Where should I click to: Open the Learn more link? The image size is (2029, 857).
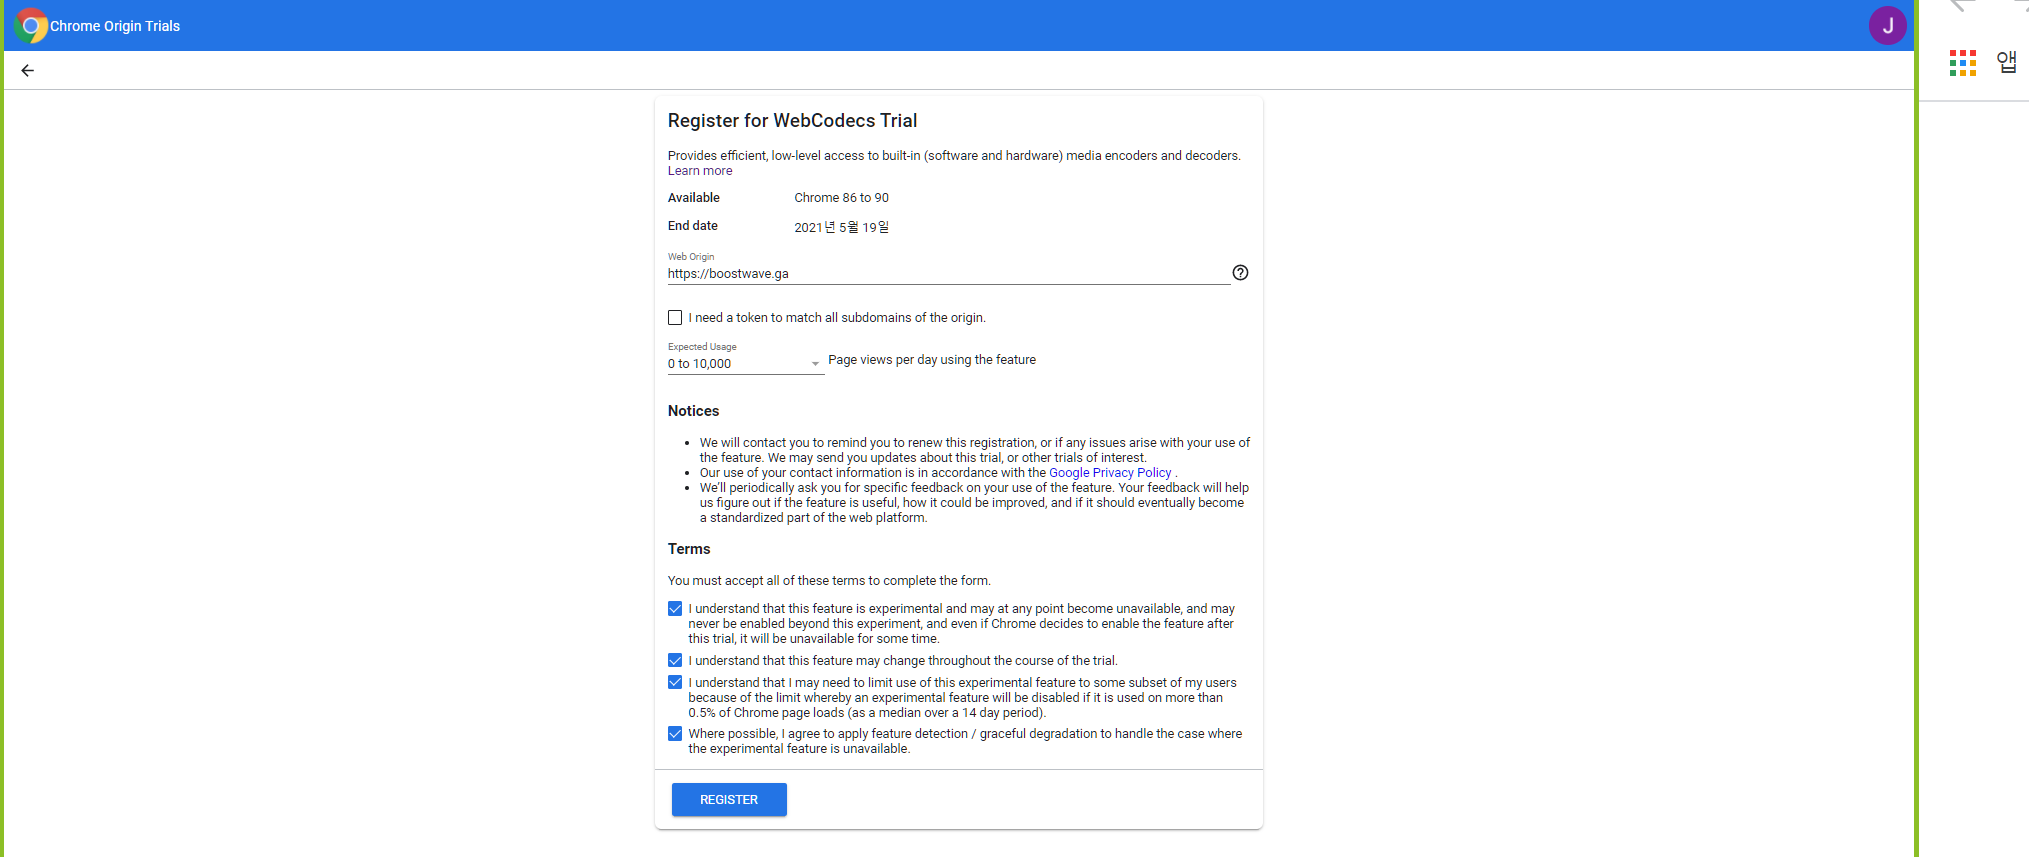[x=700, y=171]
